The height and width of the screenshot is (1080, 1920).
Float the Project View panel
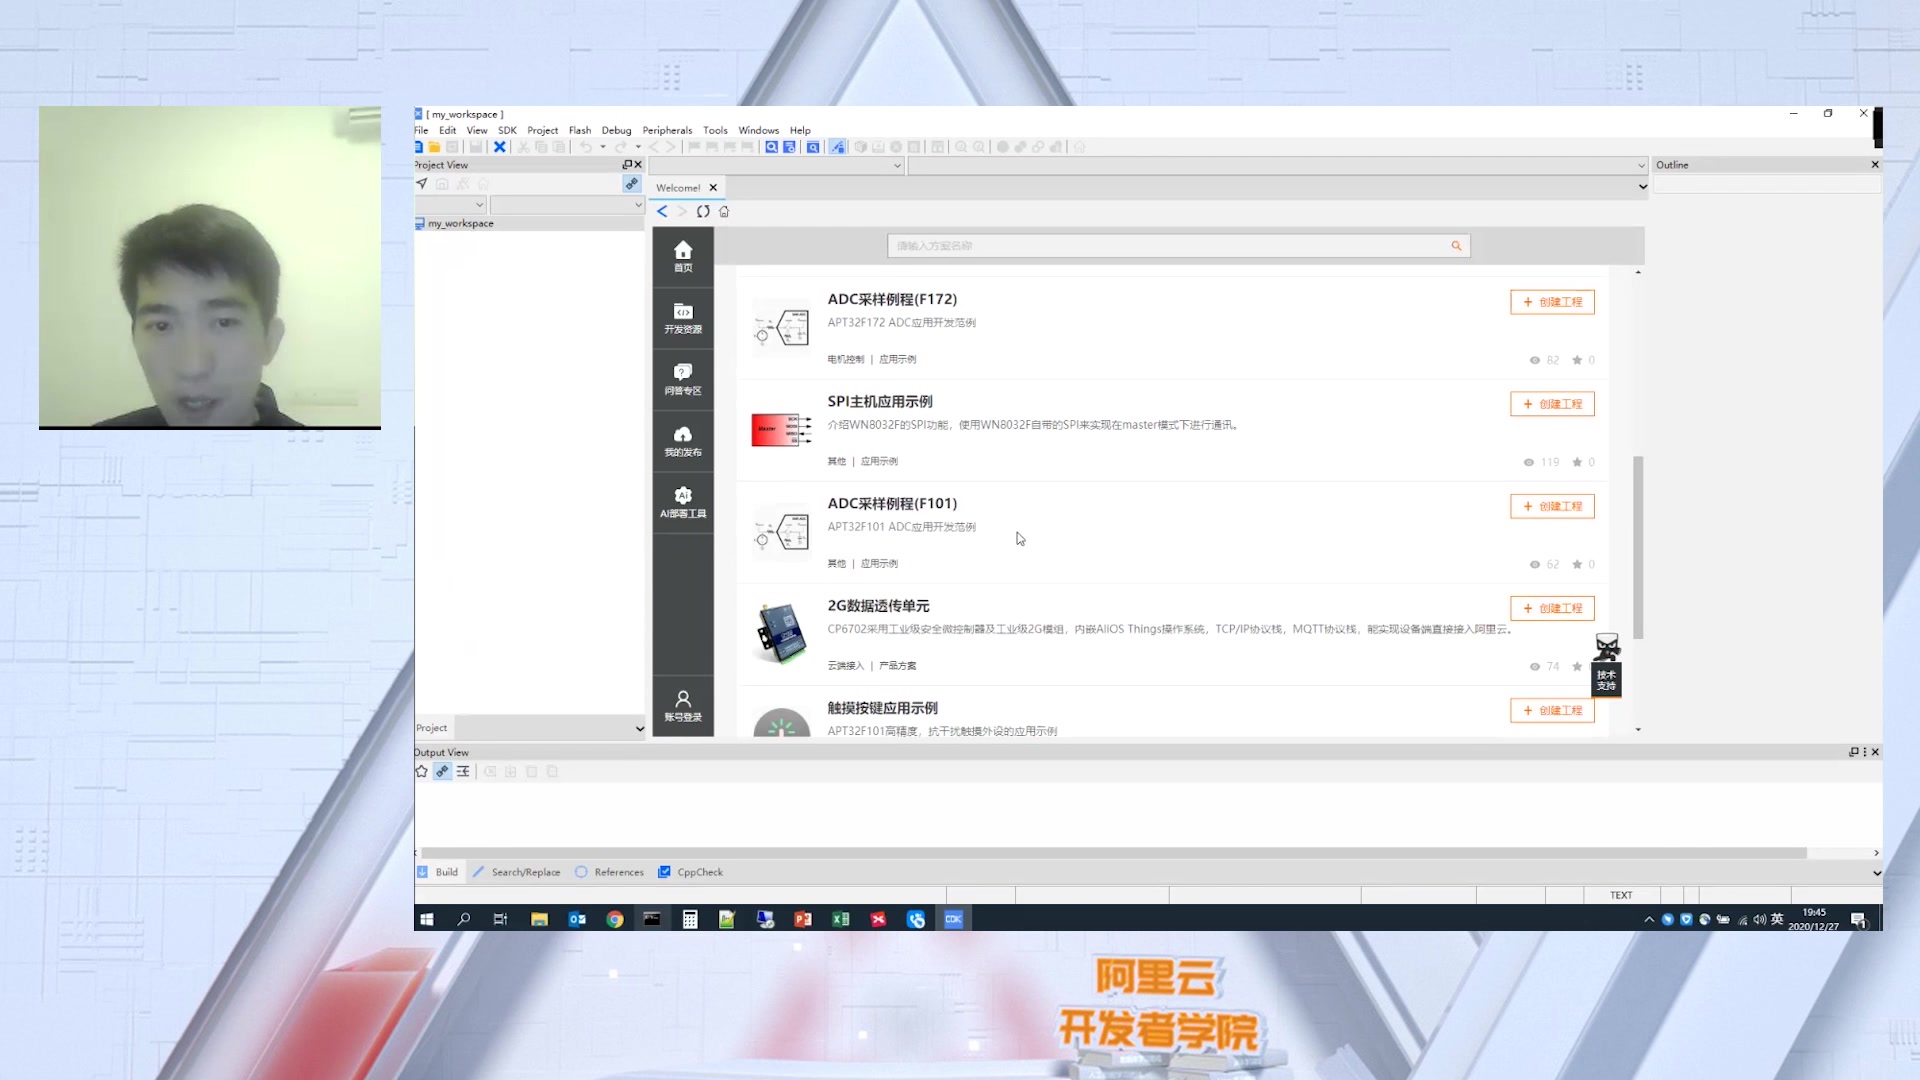click(627, 165)
